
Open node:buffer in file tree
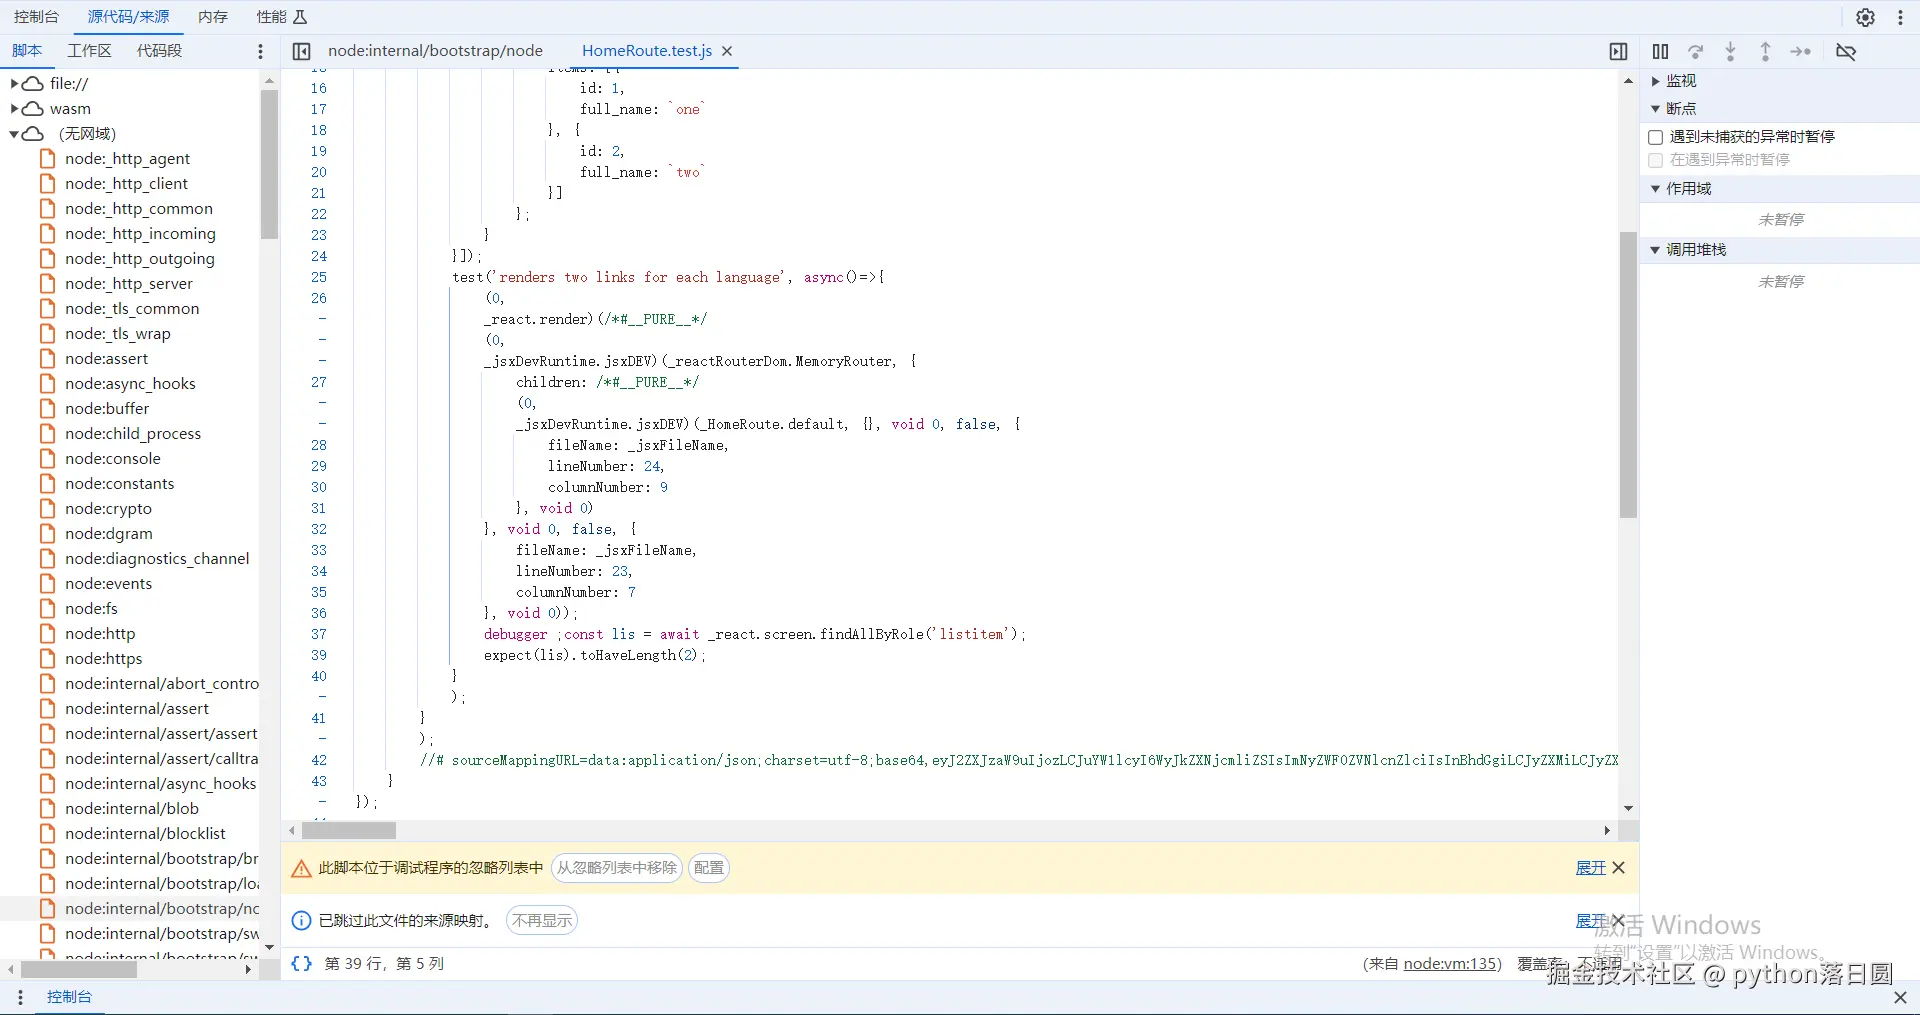(107, 408)
